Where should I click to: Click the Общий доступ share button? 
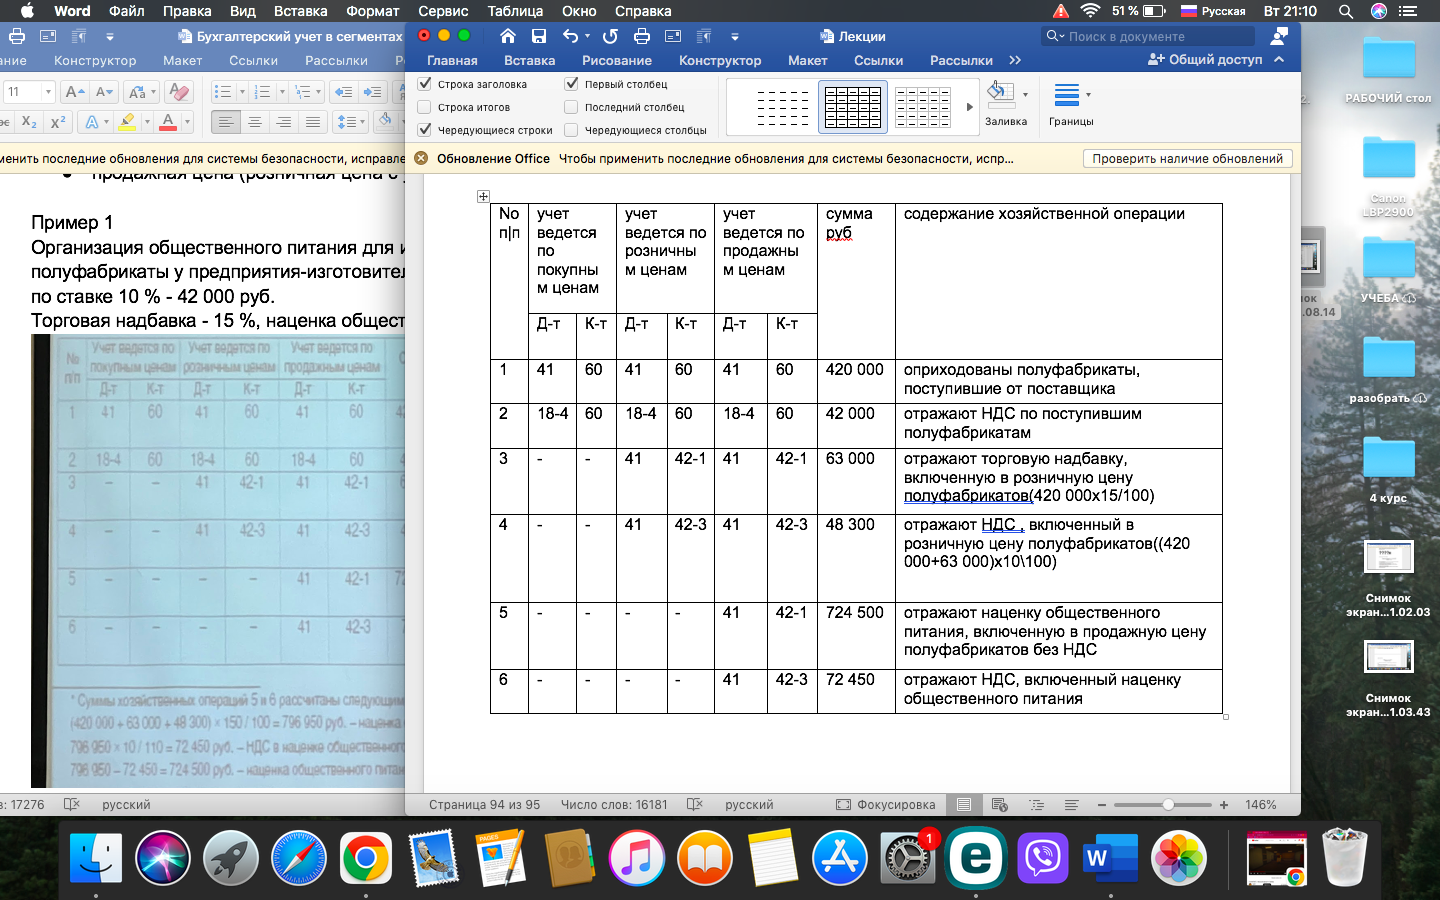(1205, 60)
